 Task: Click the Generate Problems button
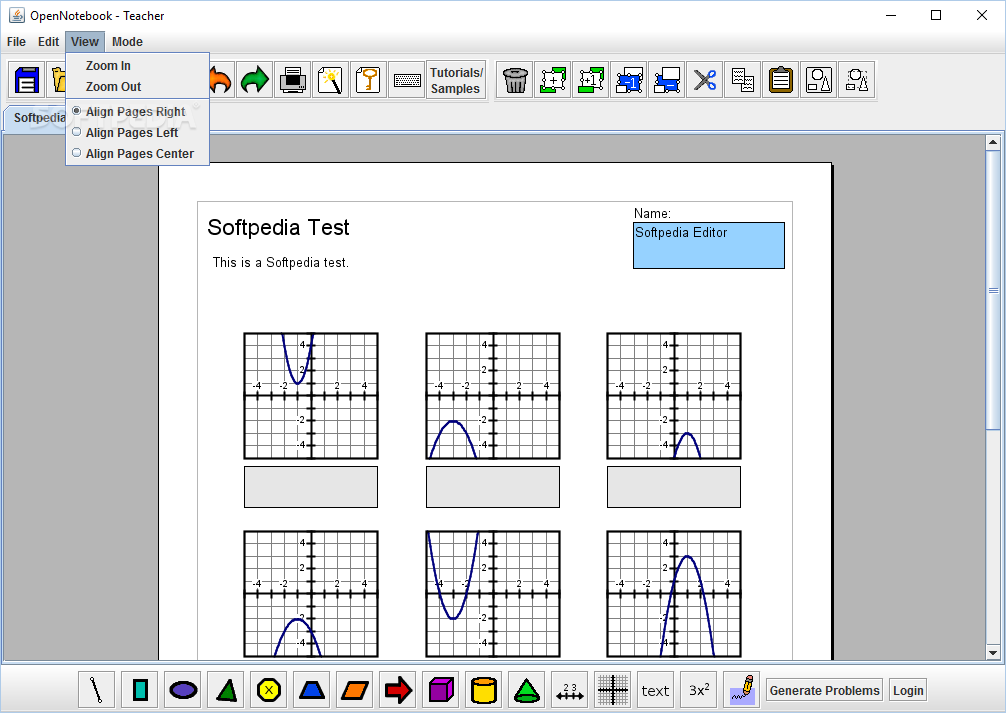click(x=824, y=691)
